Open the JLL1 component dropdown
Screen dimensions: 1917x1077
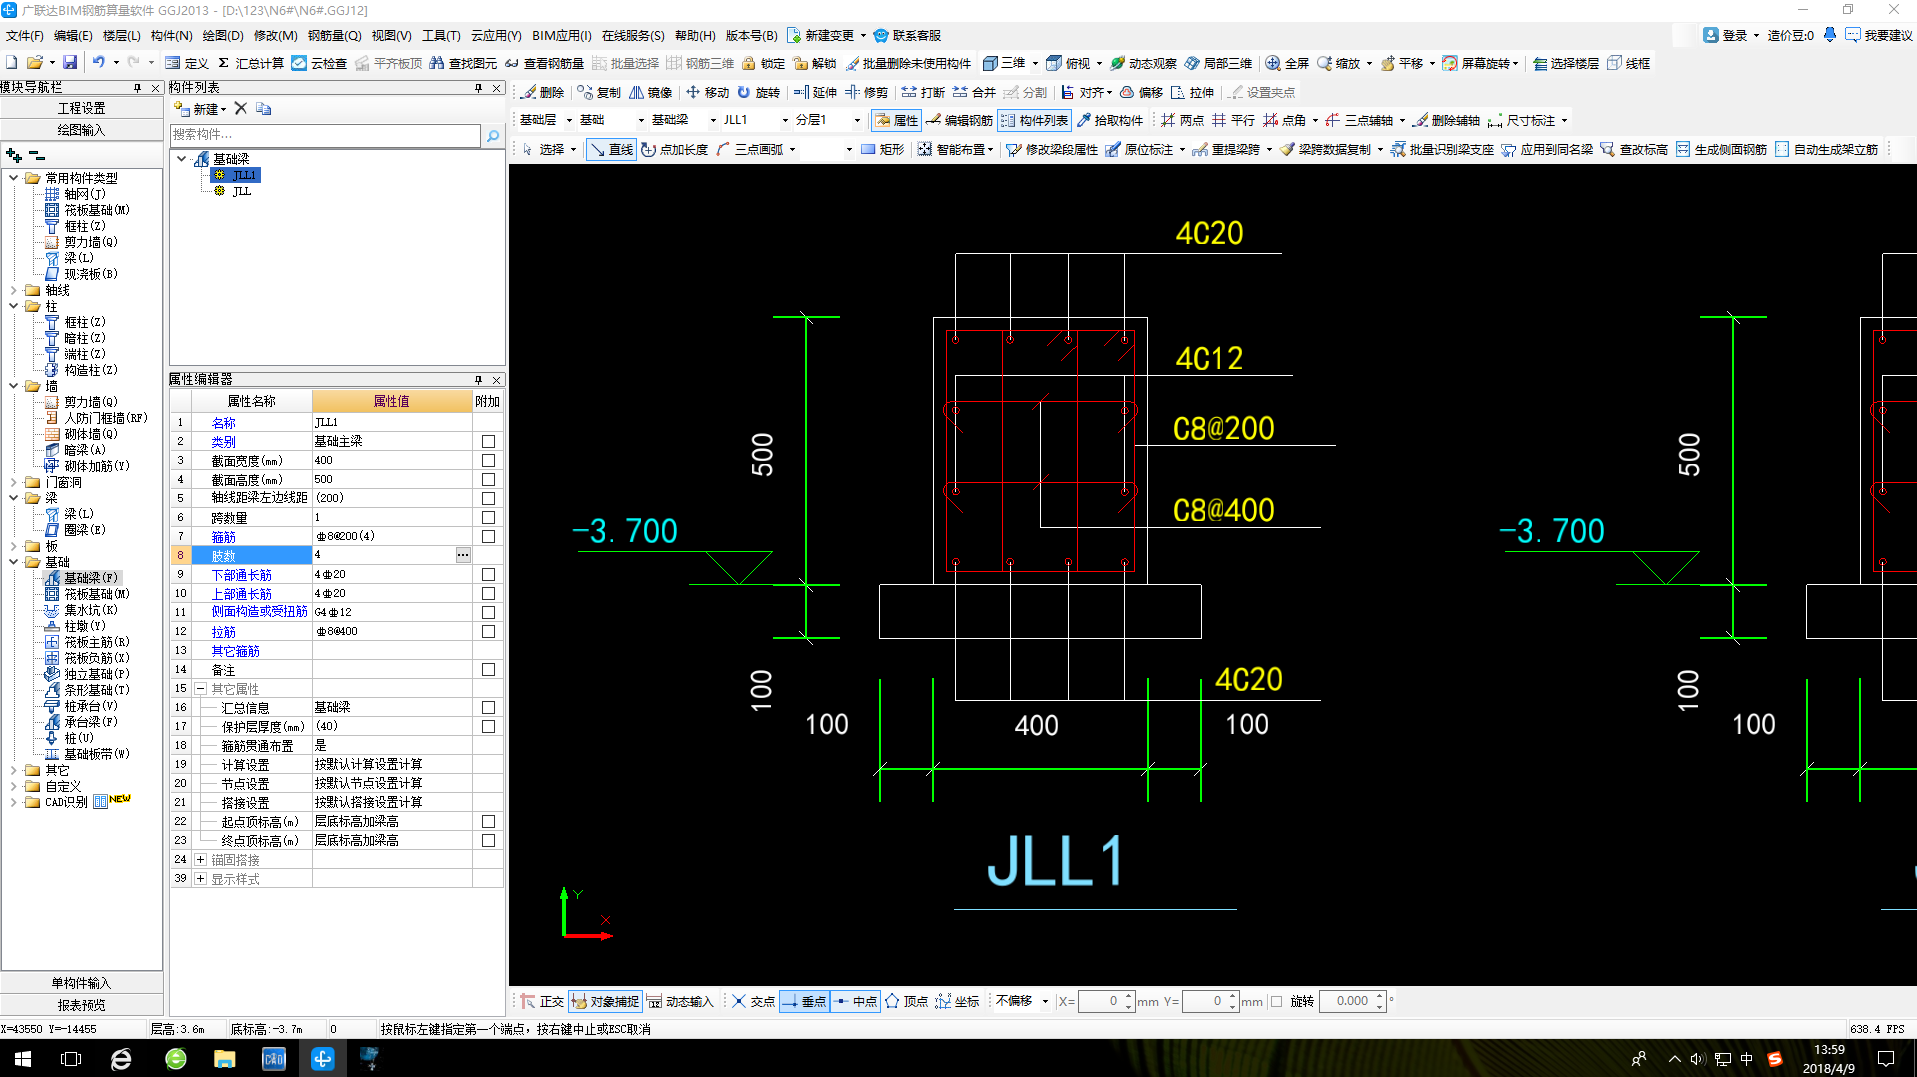pos(784,120)
